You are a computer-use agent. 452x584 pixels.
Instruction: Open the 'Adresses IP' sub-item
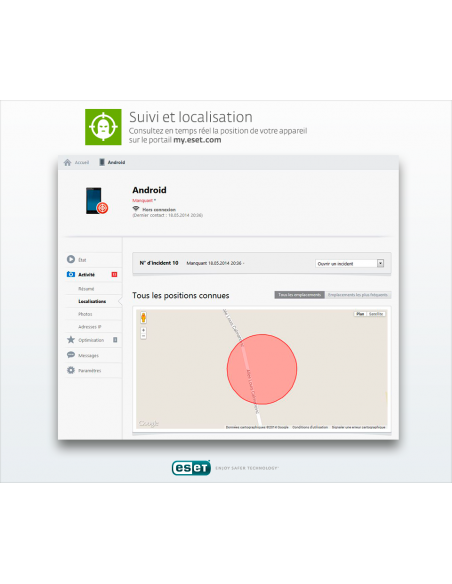(x=90, y=327)
